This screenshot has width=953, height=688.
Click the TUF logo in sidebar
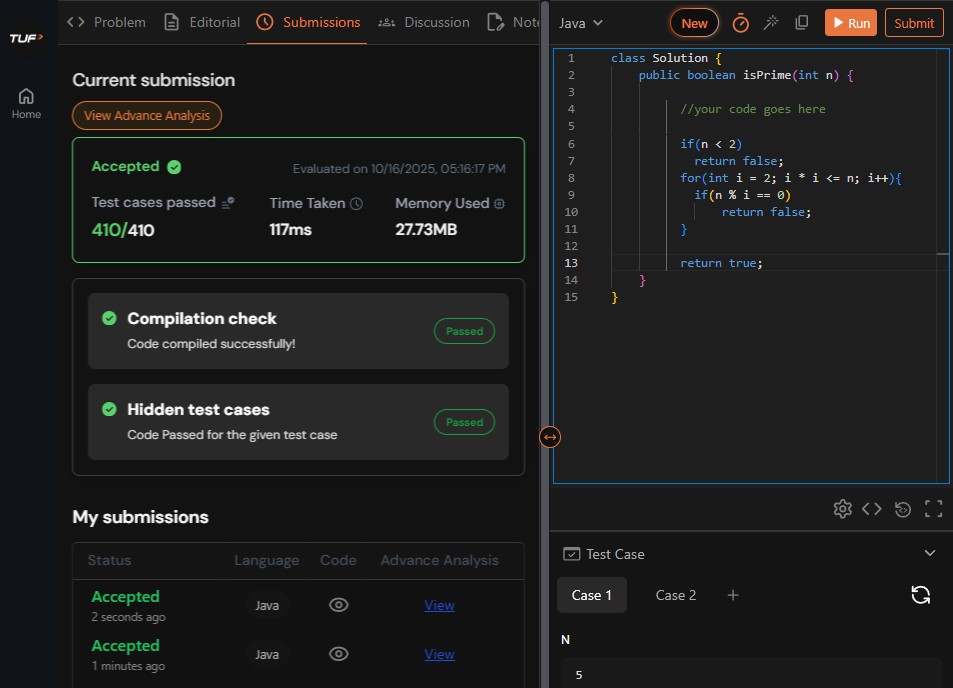click(26, 38)
